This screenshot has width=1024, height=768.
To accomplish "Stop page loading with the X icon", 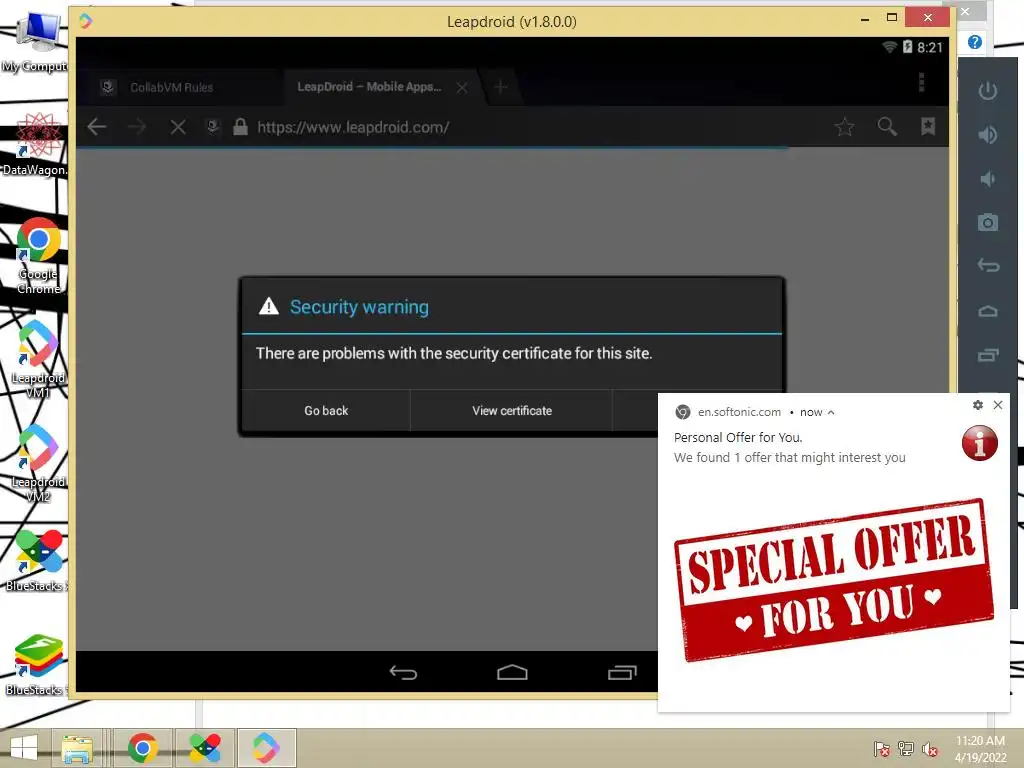I will pos(178,127).
